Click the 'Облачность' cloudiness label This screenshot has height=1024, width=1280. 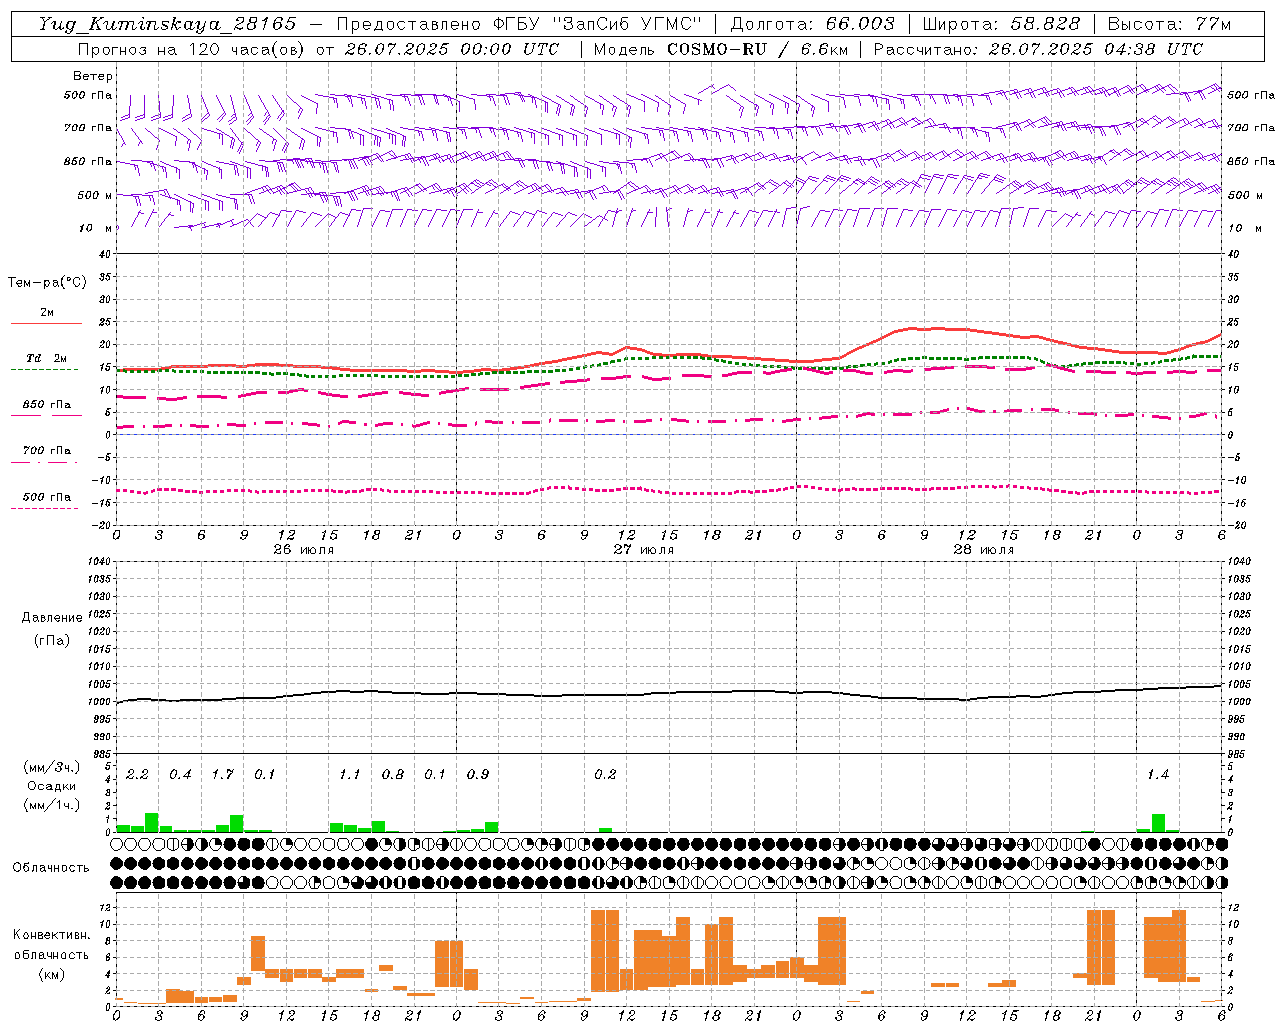pyautogui.click(x=51, y=868)
